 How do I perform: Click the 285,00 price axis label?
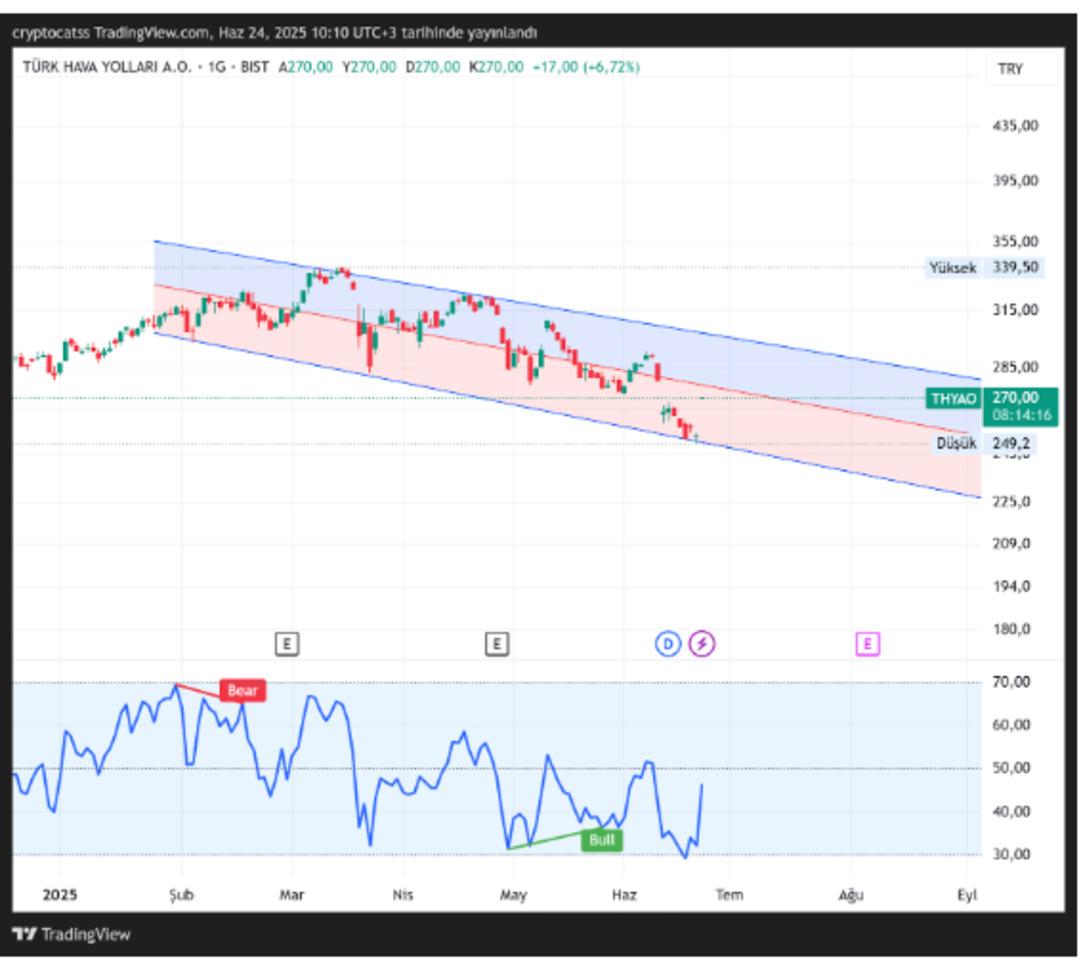(x=1015, y=367)
